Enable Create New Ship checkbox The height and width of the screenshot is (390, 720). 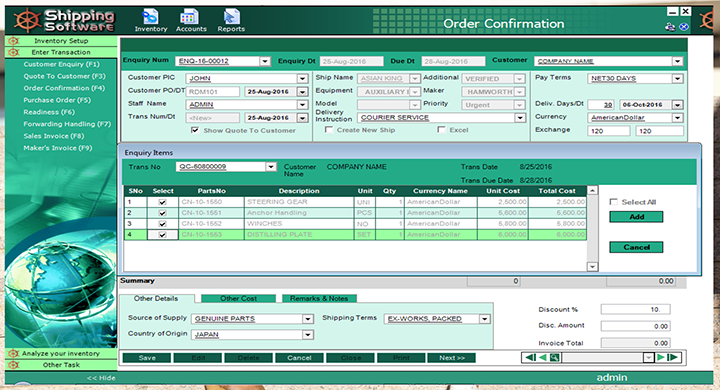pyautogui.click(x=328, y=130)
